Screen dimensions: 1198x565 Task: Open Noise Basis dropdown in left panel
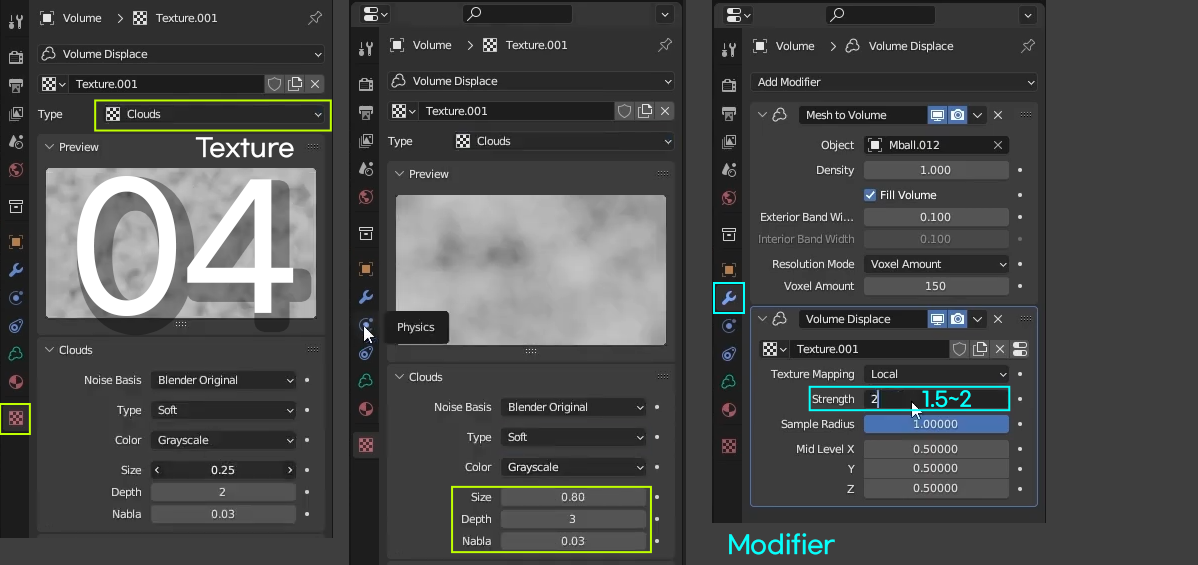click(223, 380)
